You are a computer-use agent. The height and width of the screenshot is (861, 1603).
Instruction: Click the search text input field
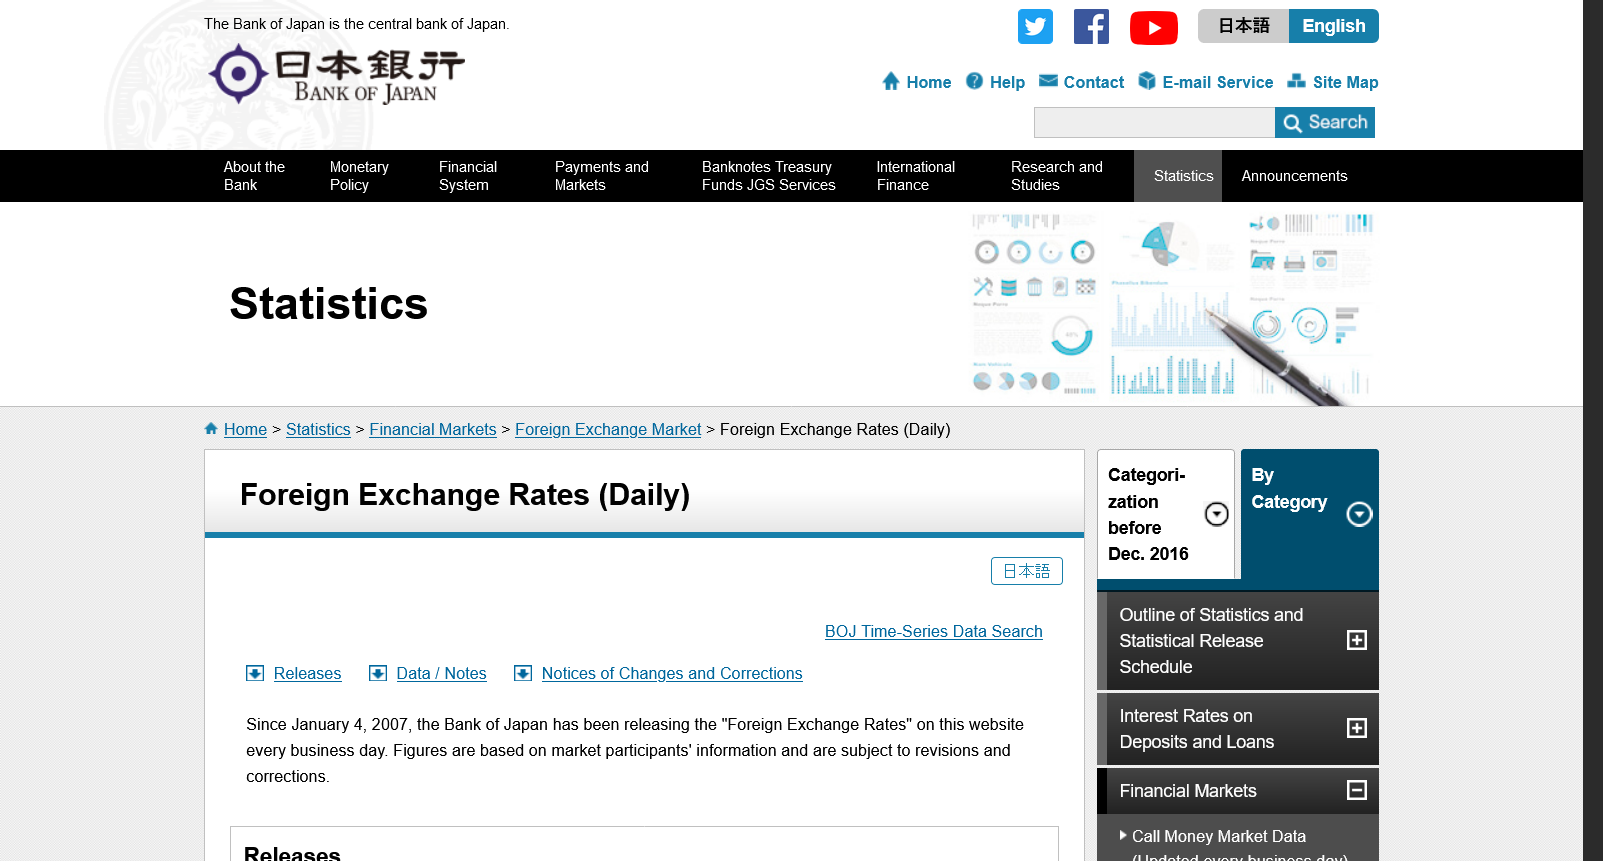[x=1154, y=123]
